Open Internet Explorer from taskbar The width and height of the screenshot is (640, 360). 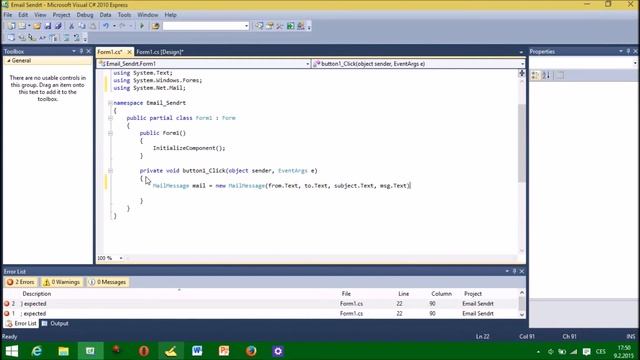pyautogui.click(x=37, y=351)
